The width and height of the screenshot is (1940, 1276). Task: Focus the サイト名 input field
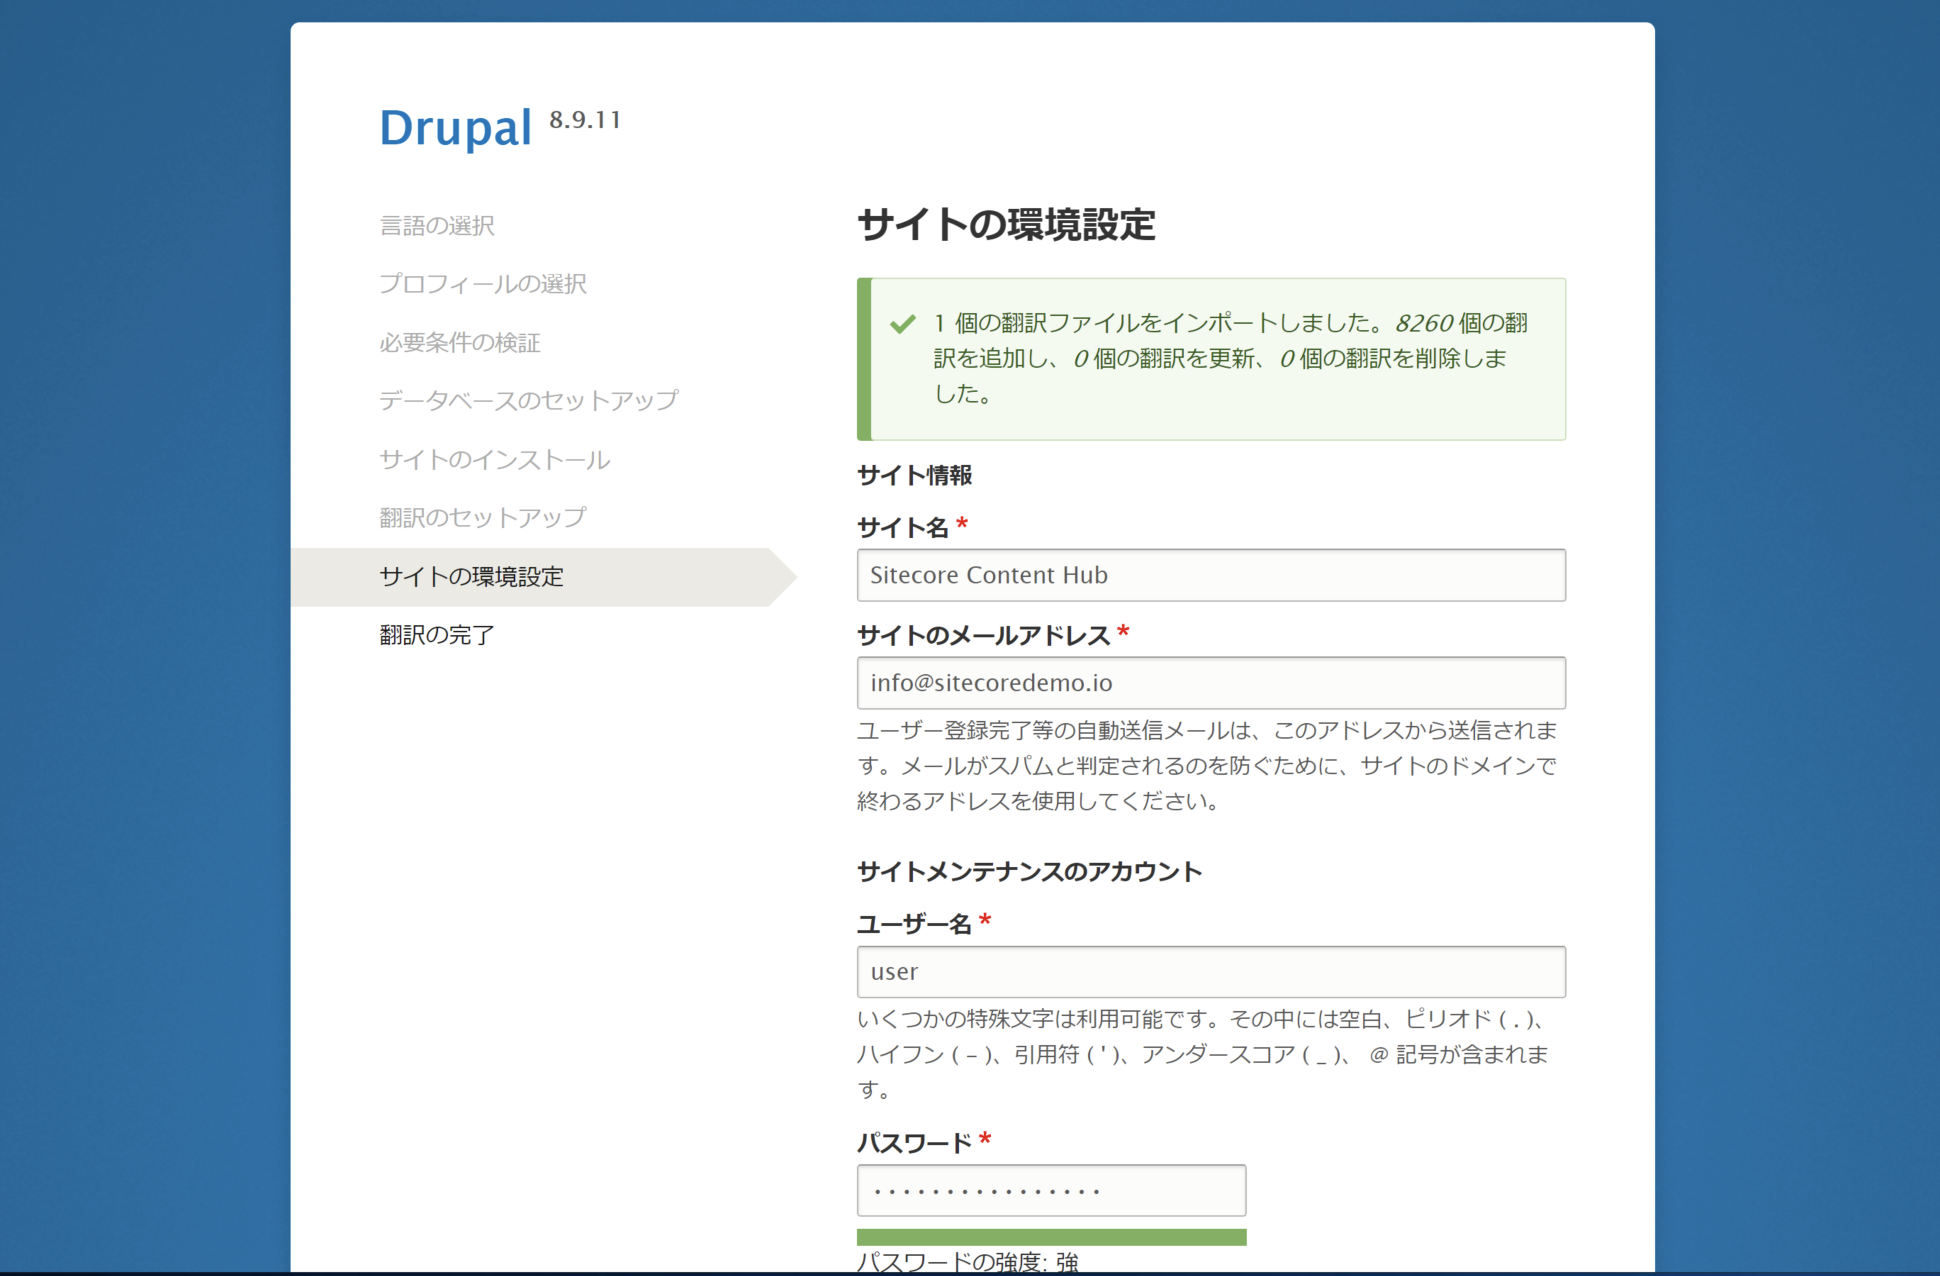coord(1211,575)
